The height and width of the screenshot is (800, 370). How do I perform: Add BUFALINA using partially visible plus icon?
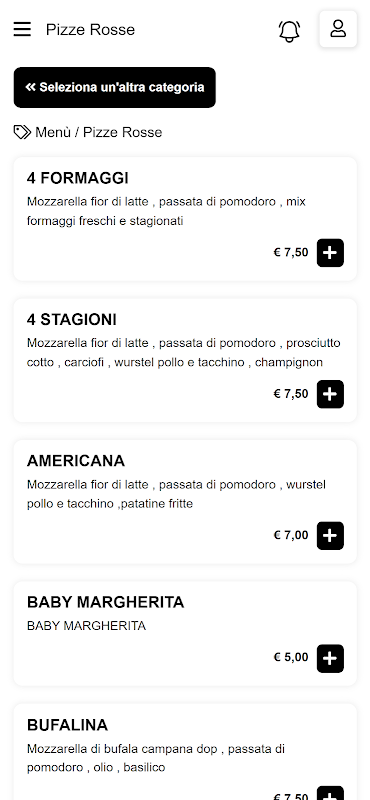(330, 793)
